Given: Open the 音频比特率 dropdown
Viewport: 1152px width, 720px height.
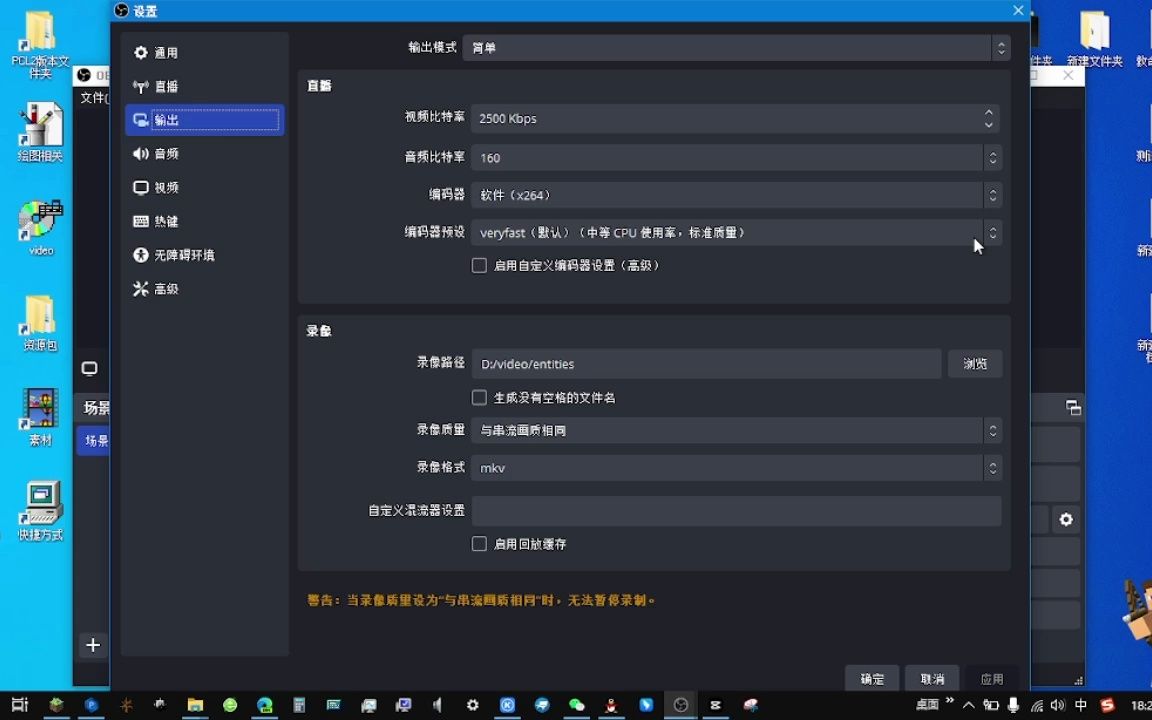Looking at the screenshot, I should pos(736,157).
